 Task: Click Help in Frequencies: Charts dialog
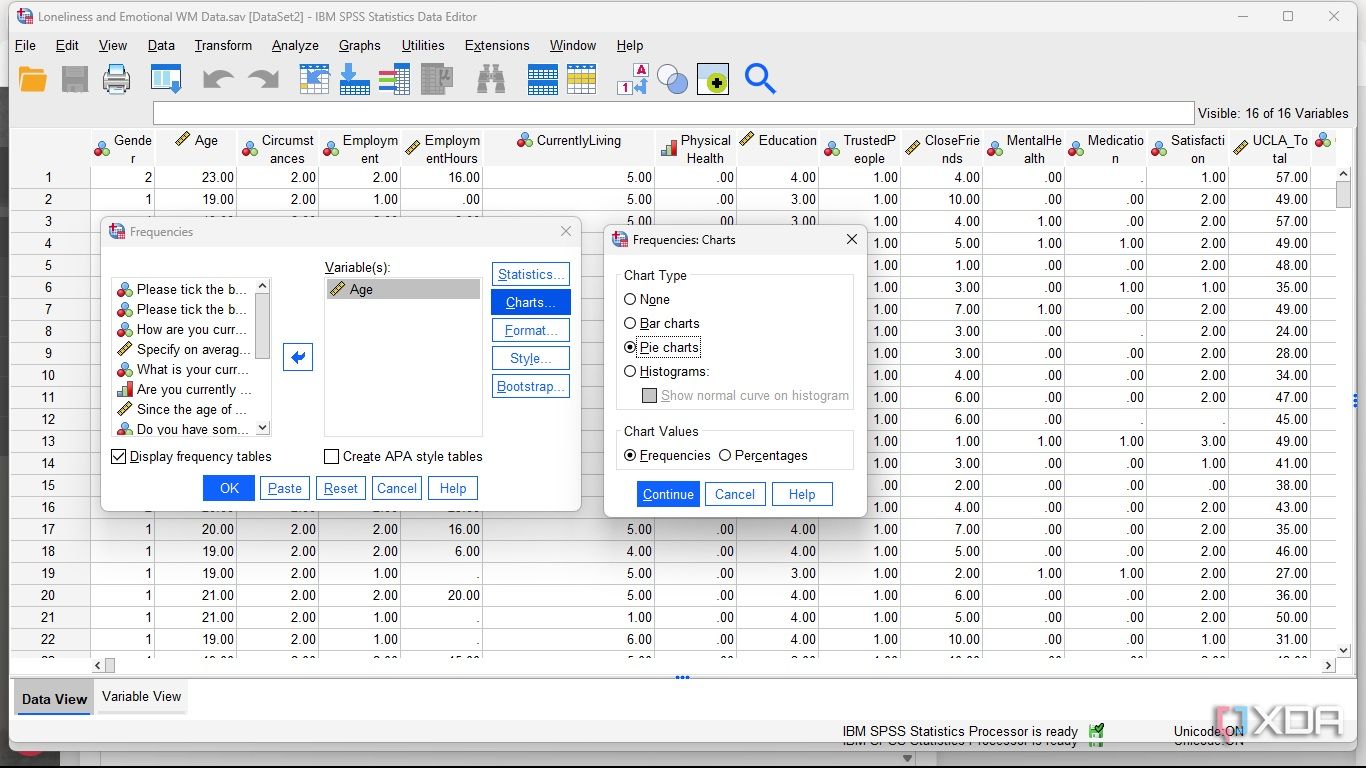[802, 494]
